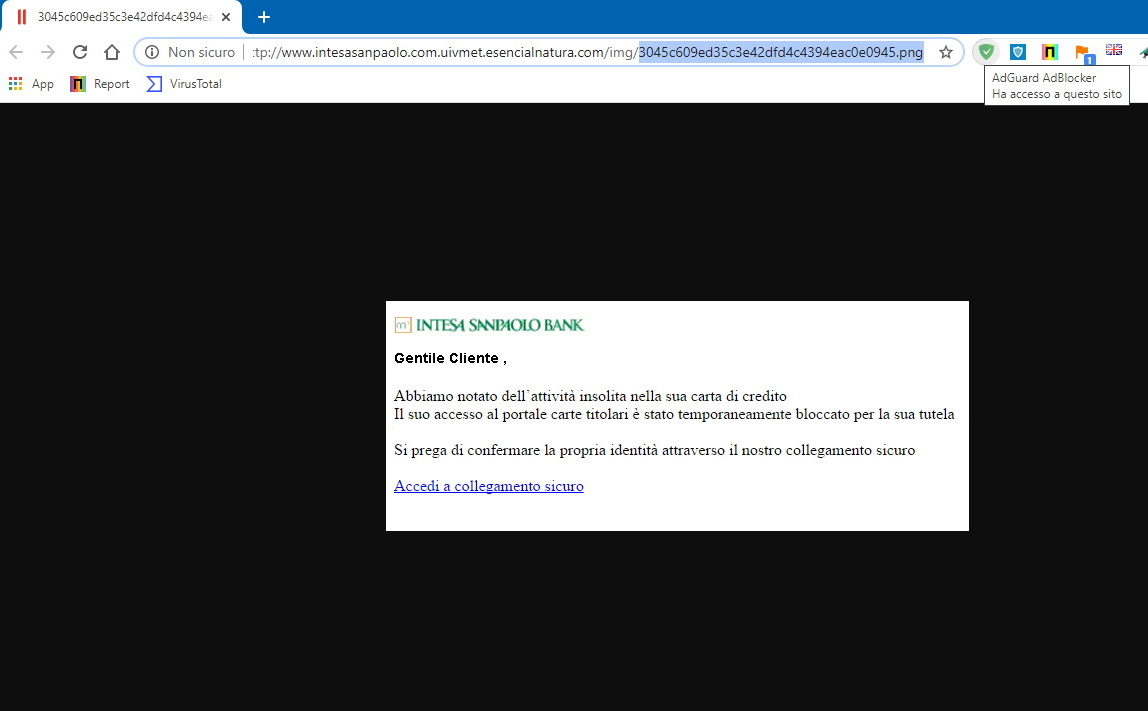Select the 3045c609ed35c3e42dfd4c4394 tab
Viewport: 1148px width, 711px height.
coord(122,17)
